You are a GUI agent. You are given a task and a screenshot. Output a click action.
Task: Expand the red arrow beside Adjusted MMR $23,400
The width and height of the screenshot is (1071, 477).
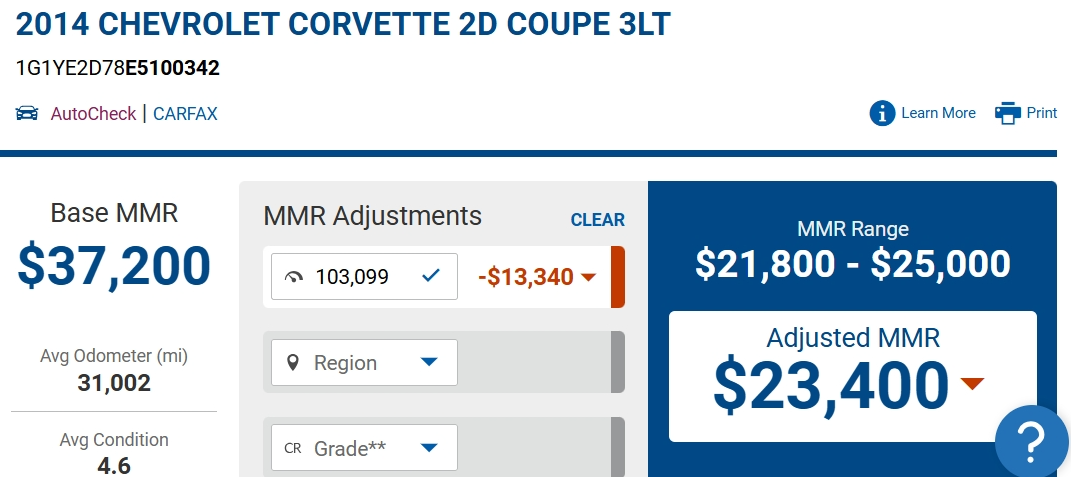(972, 383)
